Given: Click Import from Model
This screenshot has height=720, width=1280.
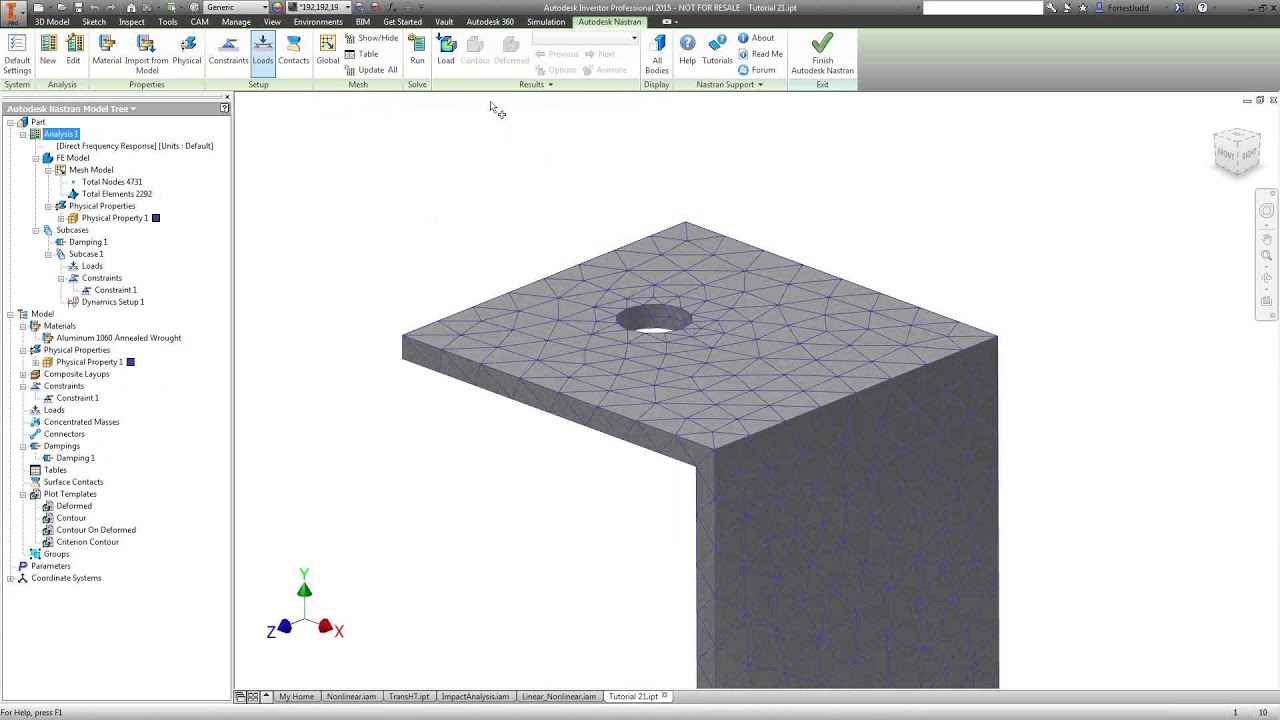Looking at the screenshot, I should coord(146,54).
